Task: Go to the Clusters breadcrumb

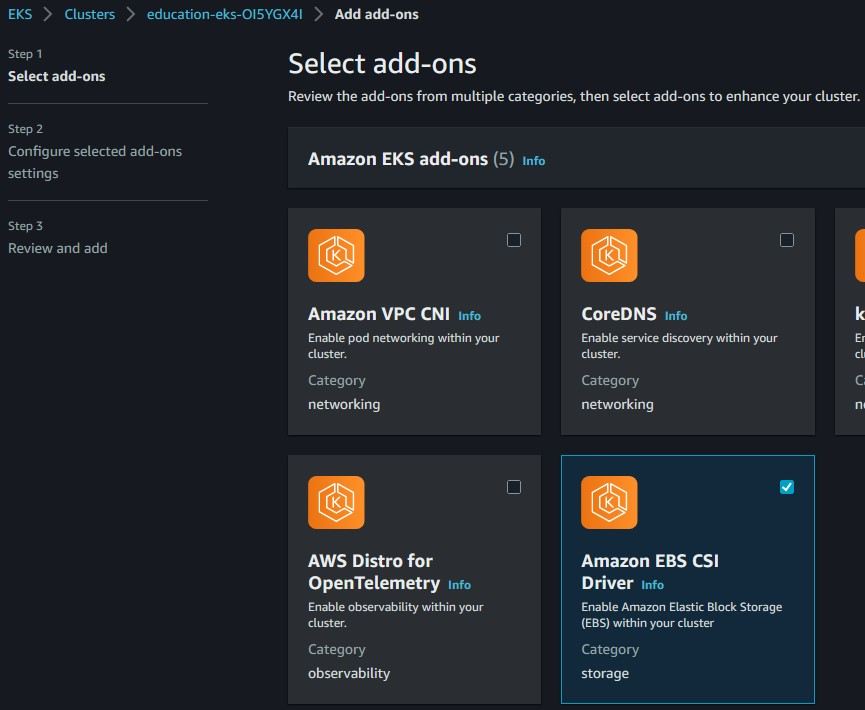Action: coord(89,14)
